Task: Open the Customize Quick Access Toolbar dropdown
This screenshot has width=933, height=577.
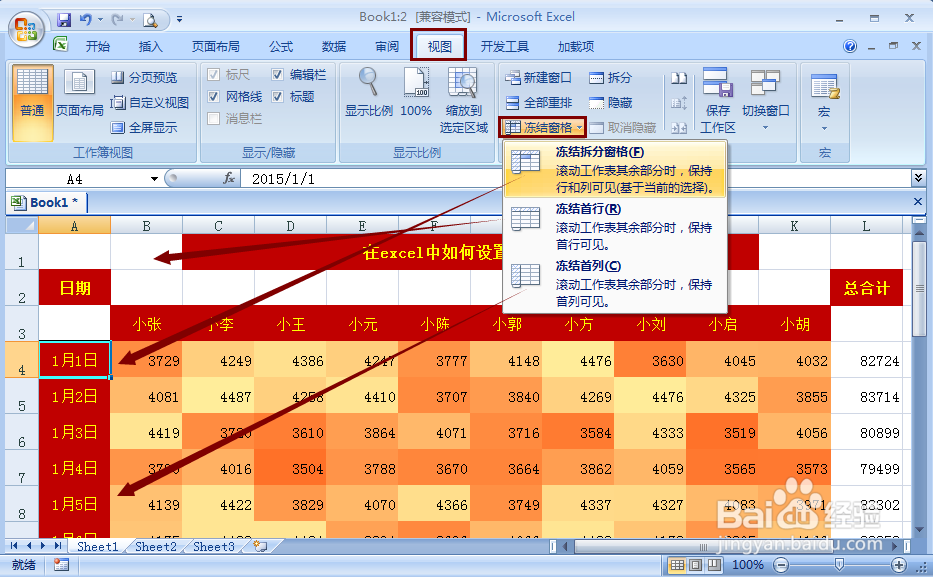Action: [x=179, y=20]
